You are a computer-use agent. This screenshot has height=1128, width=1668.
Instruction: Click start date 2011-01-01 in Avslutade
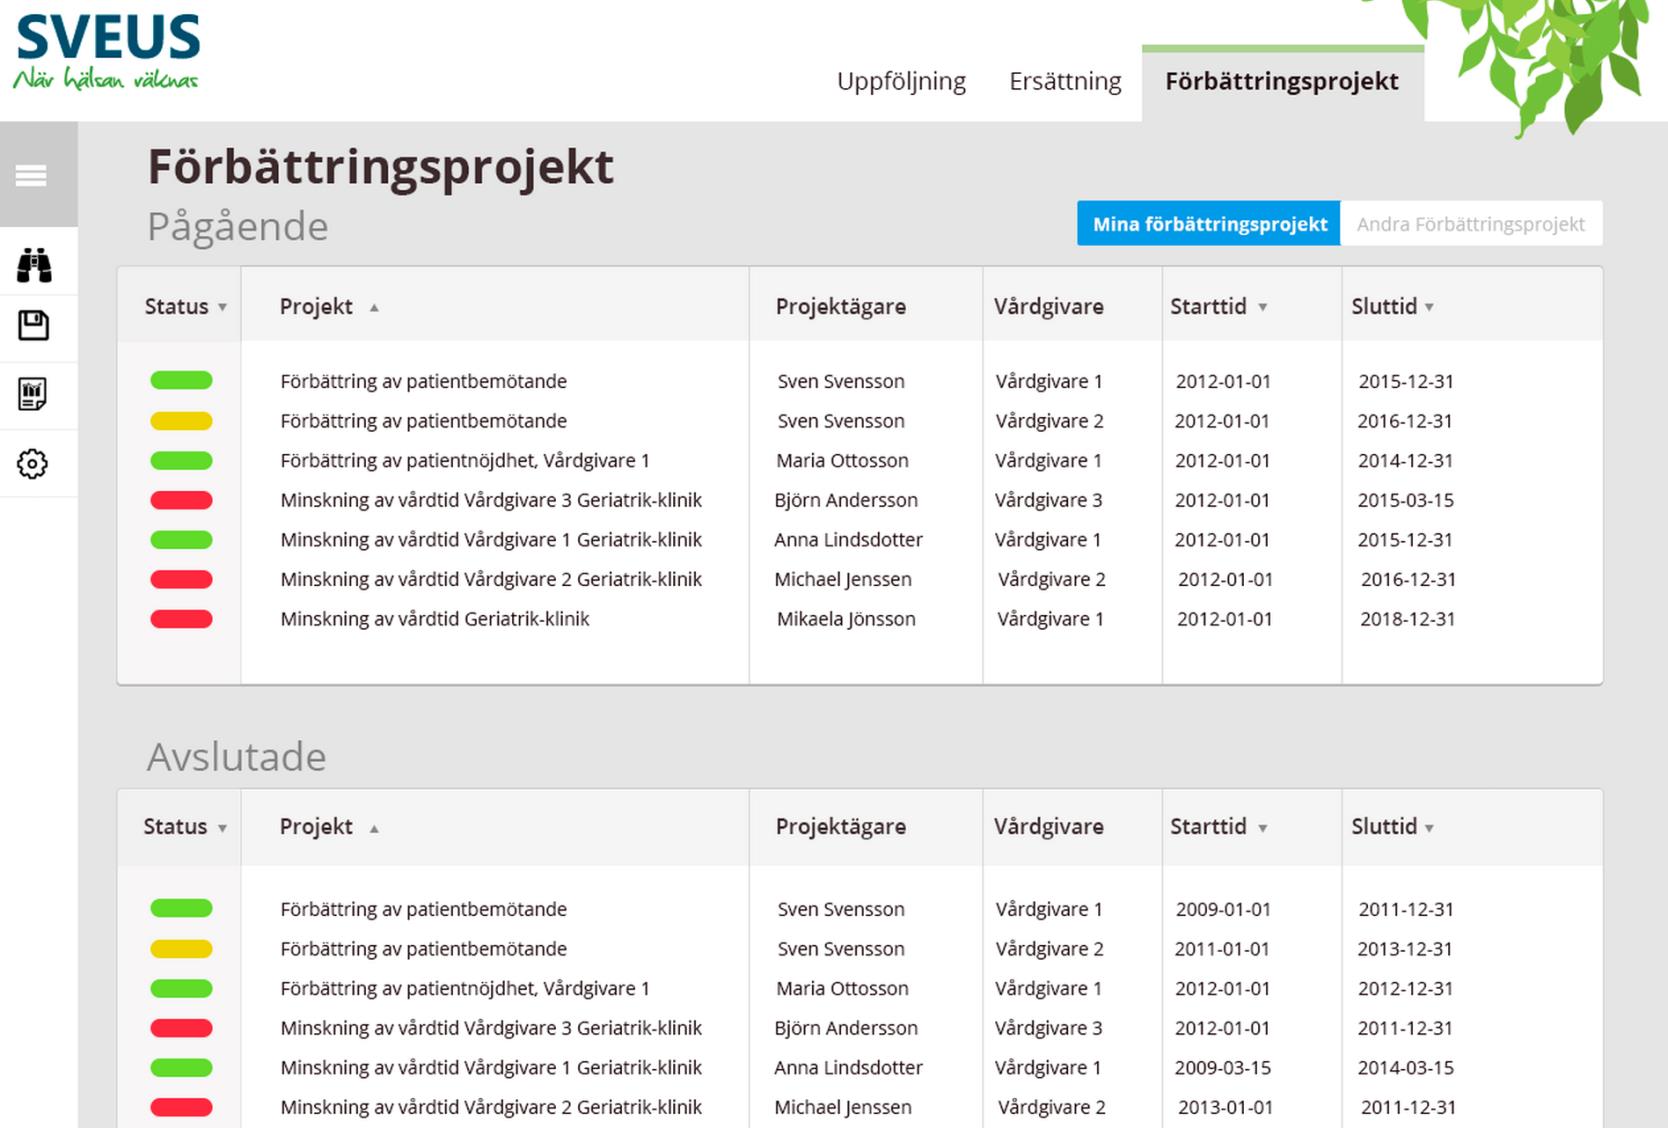click(x=1221, y=949)
